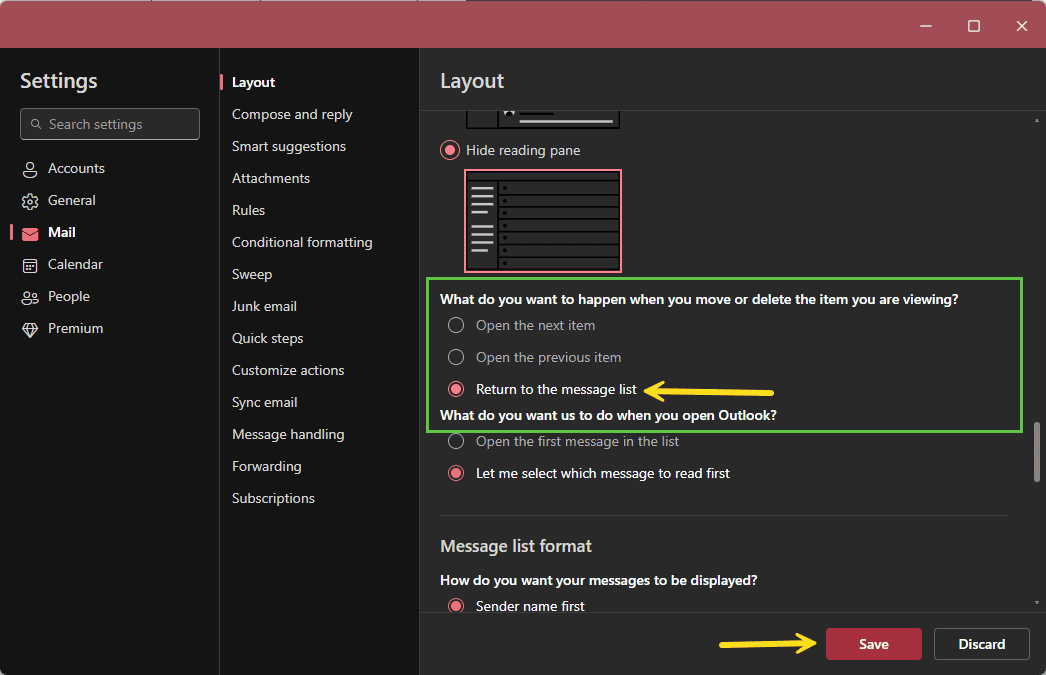Image resolution: width=1046 pixels, height=675 pixels.
Task: Minimize the Settings window
Action: click(x=926, y=26)
